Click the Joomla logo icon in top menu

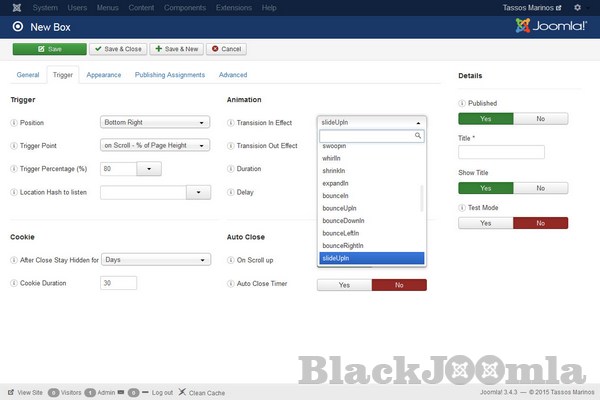[9, 8]
